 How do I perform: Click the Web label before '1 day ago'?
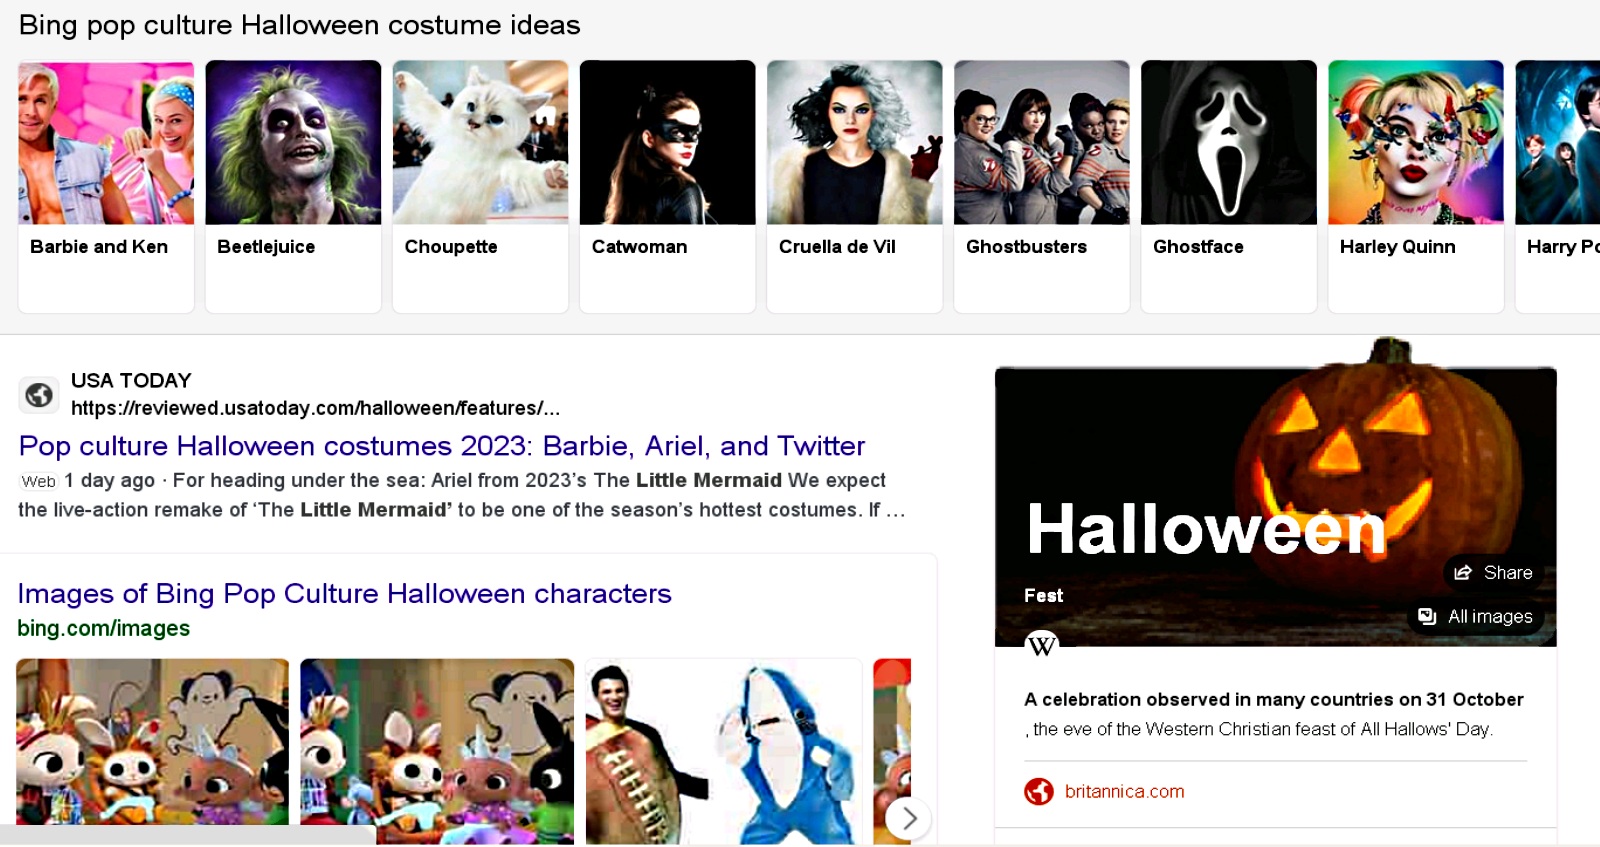[x=39, y=481]
